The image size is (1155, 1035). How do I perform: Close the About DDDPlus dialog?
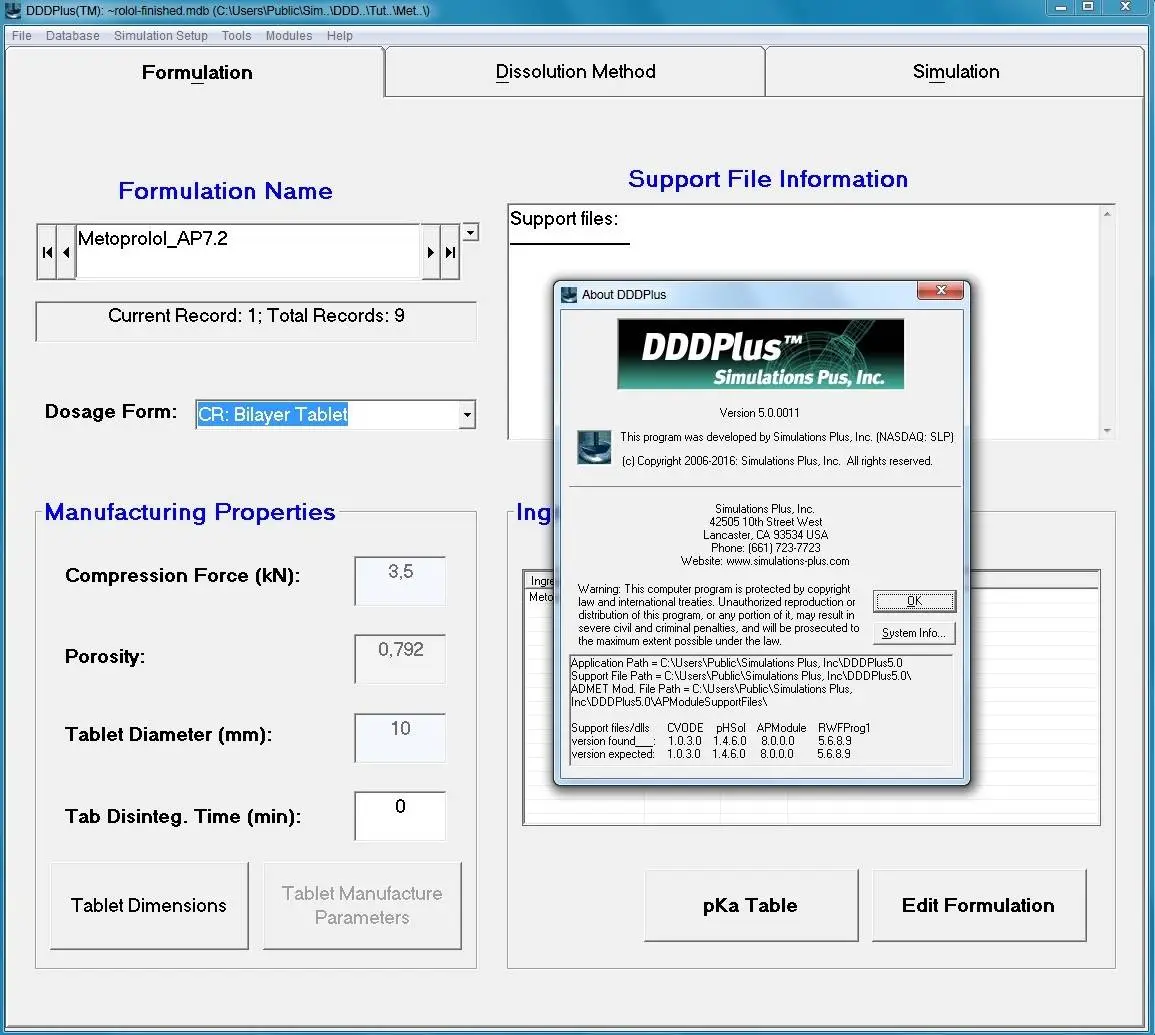[941, 290]
